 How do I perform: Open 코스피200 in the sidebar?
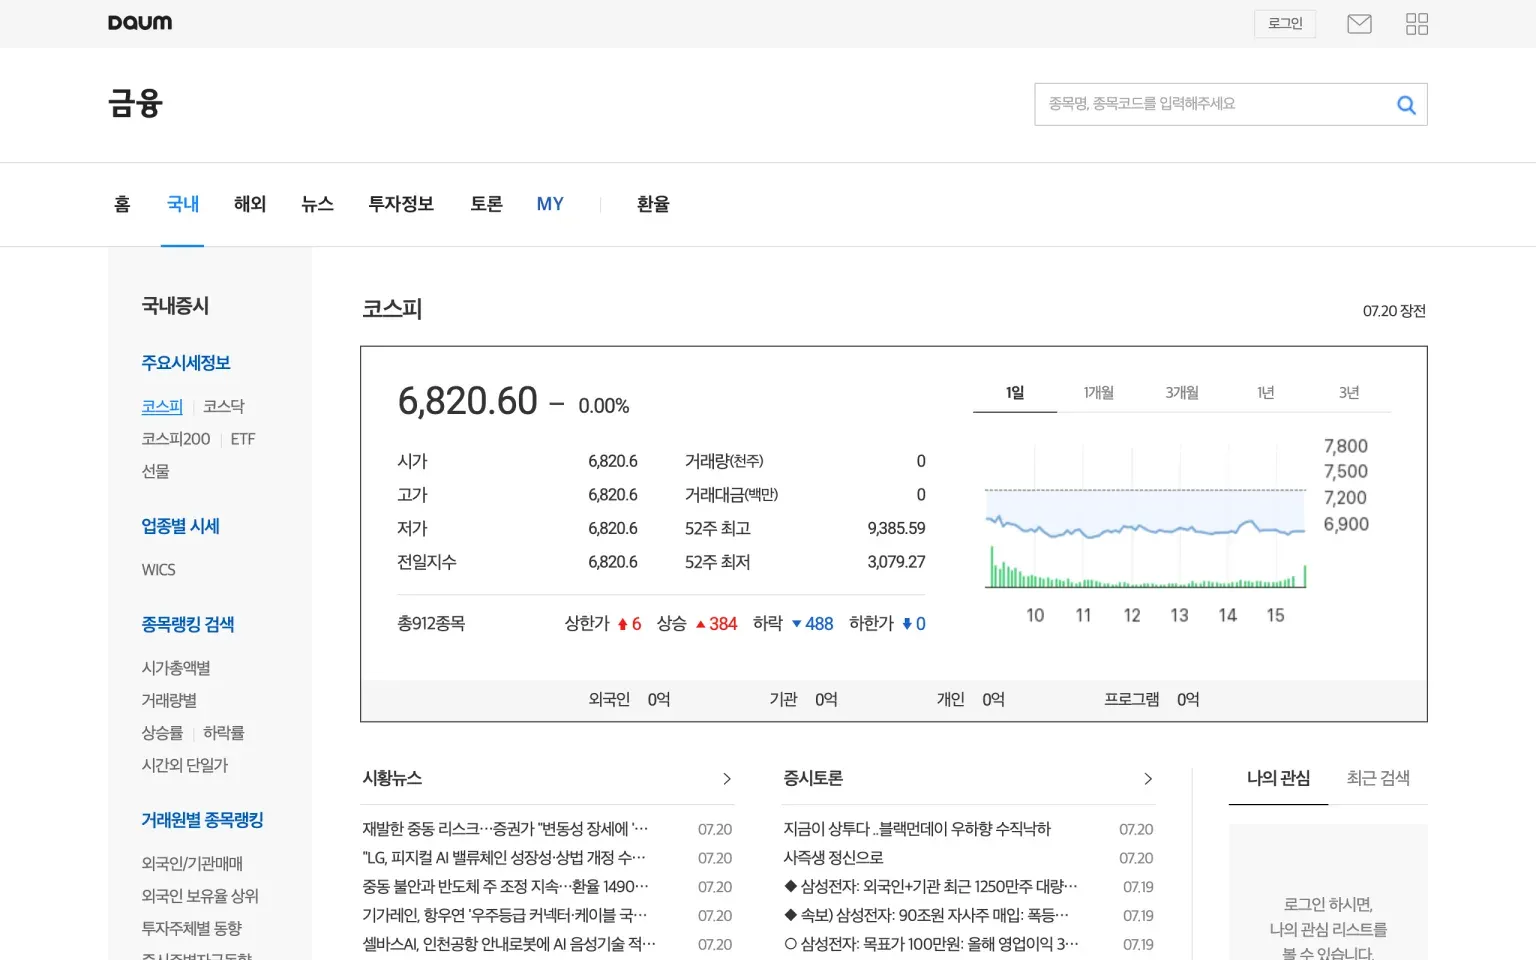[176, 439]
